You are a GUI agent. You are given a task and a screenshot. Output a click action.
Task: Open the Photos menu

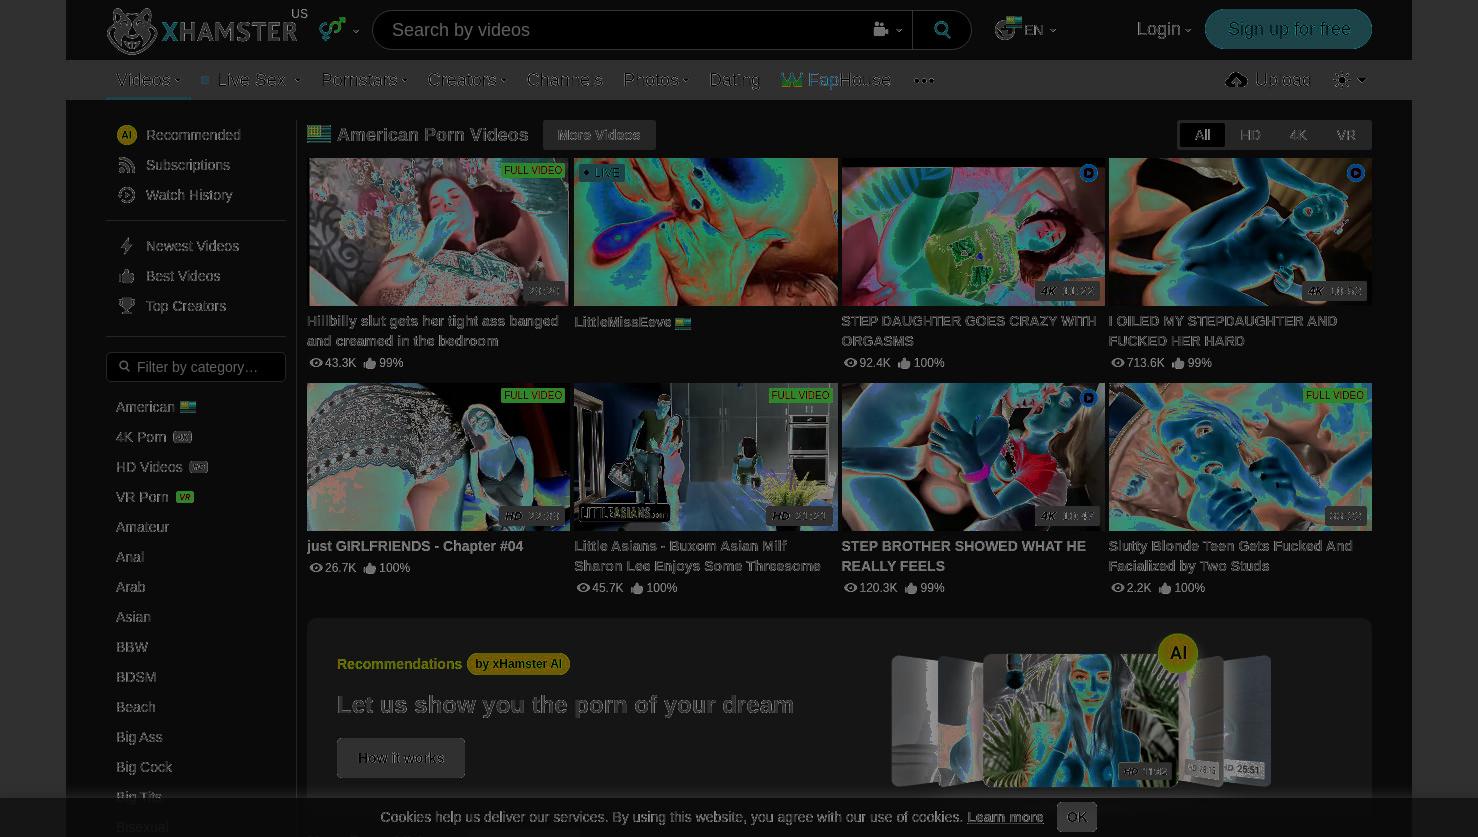[655, 80]
